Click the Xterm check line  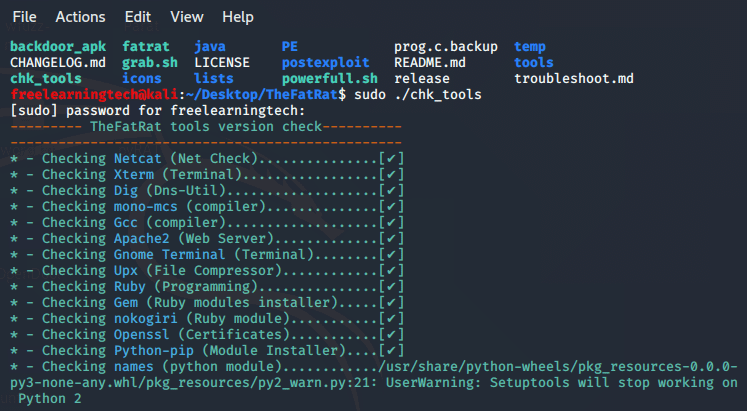207,174
